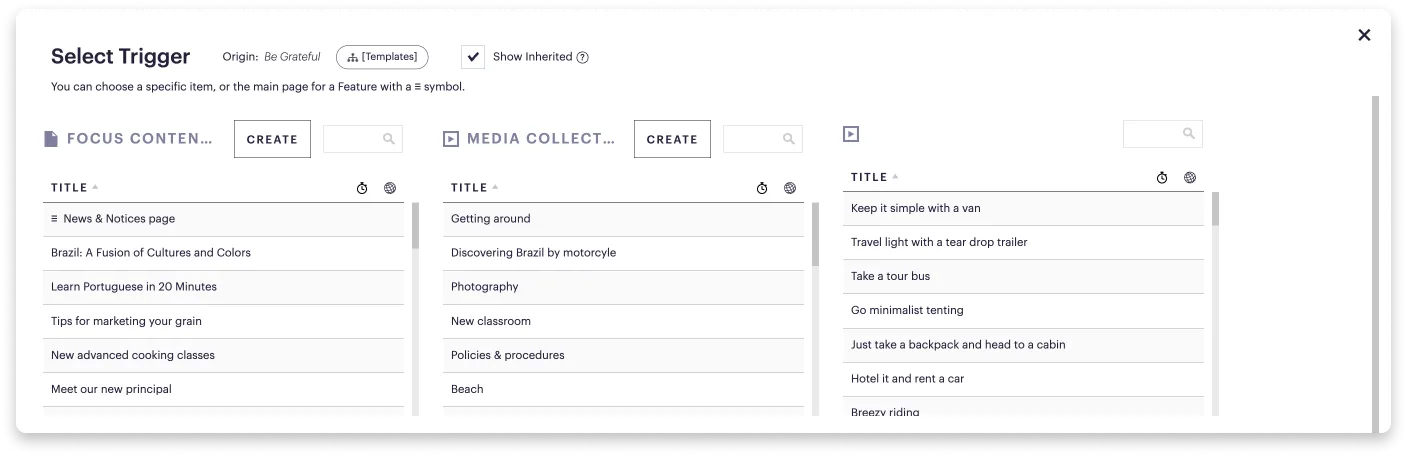Click the third column list scrollbar
The image size is (1407, 456).
[1215, 209]
